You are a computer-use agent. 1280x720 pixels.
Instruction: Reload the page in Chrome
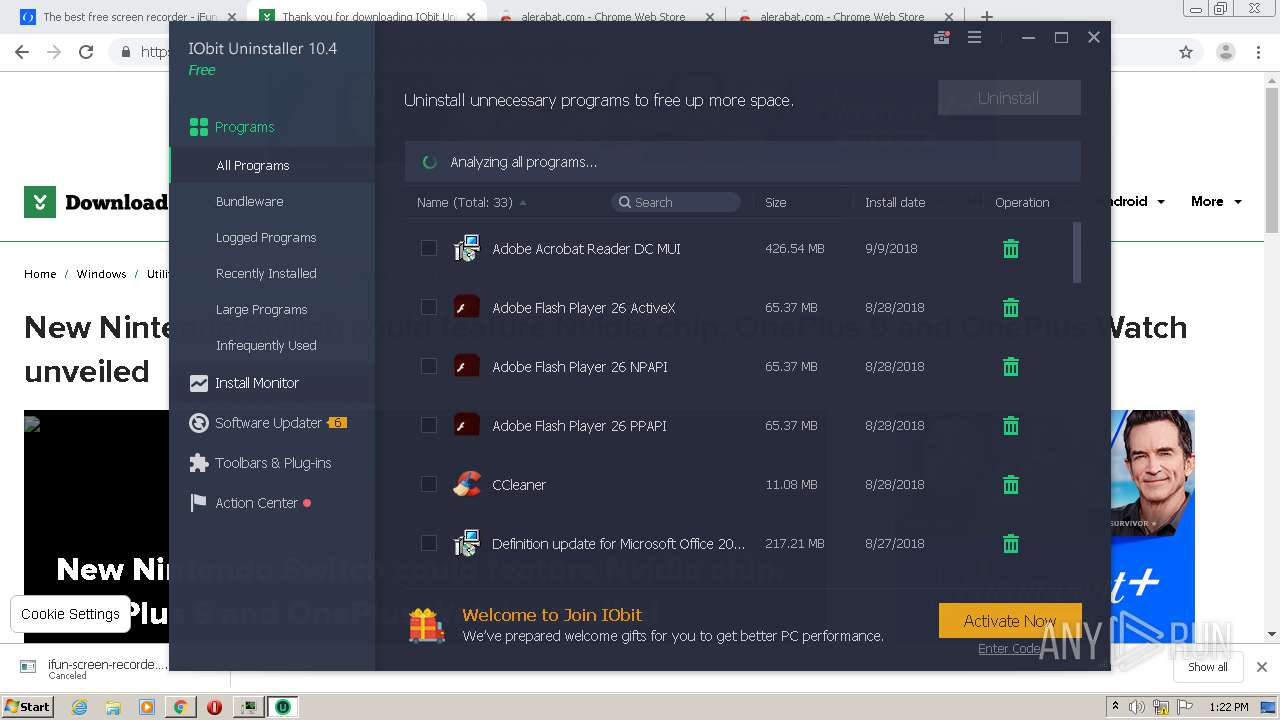pos(86,52)
